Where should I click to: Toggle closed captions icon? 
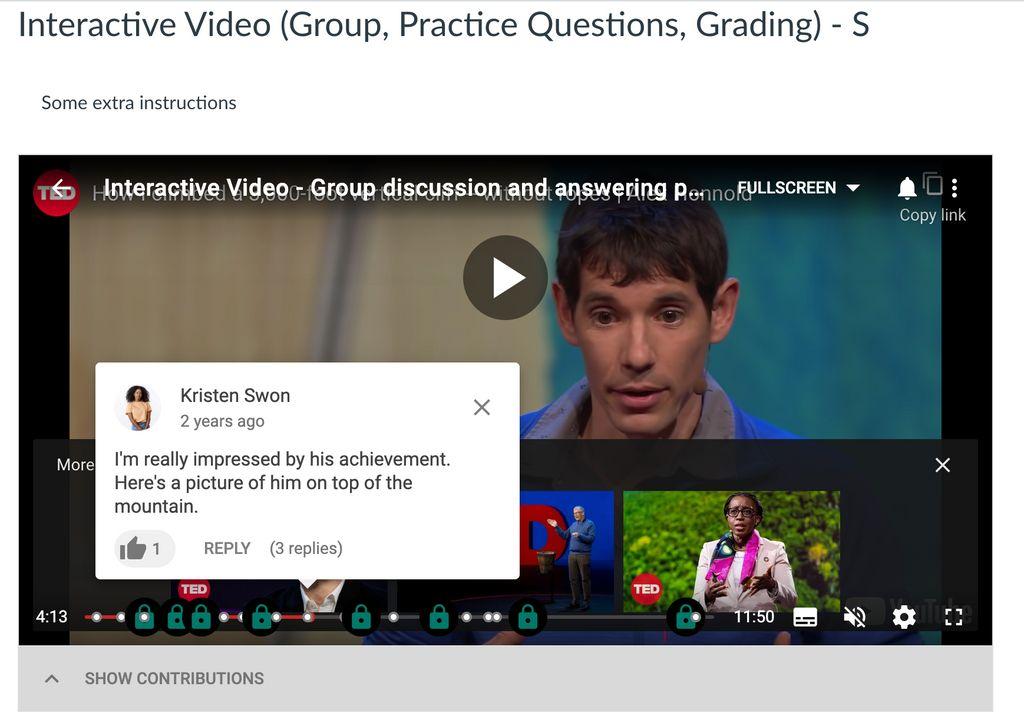click(805, 617)
